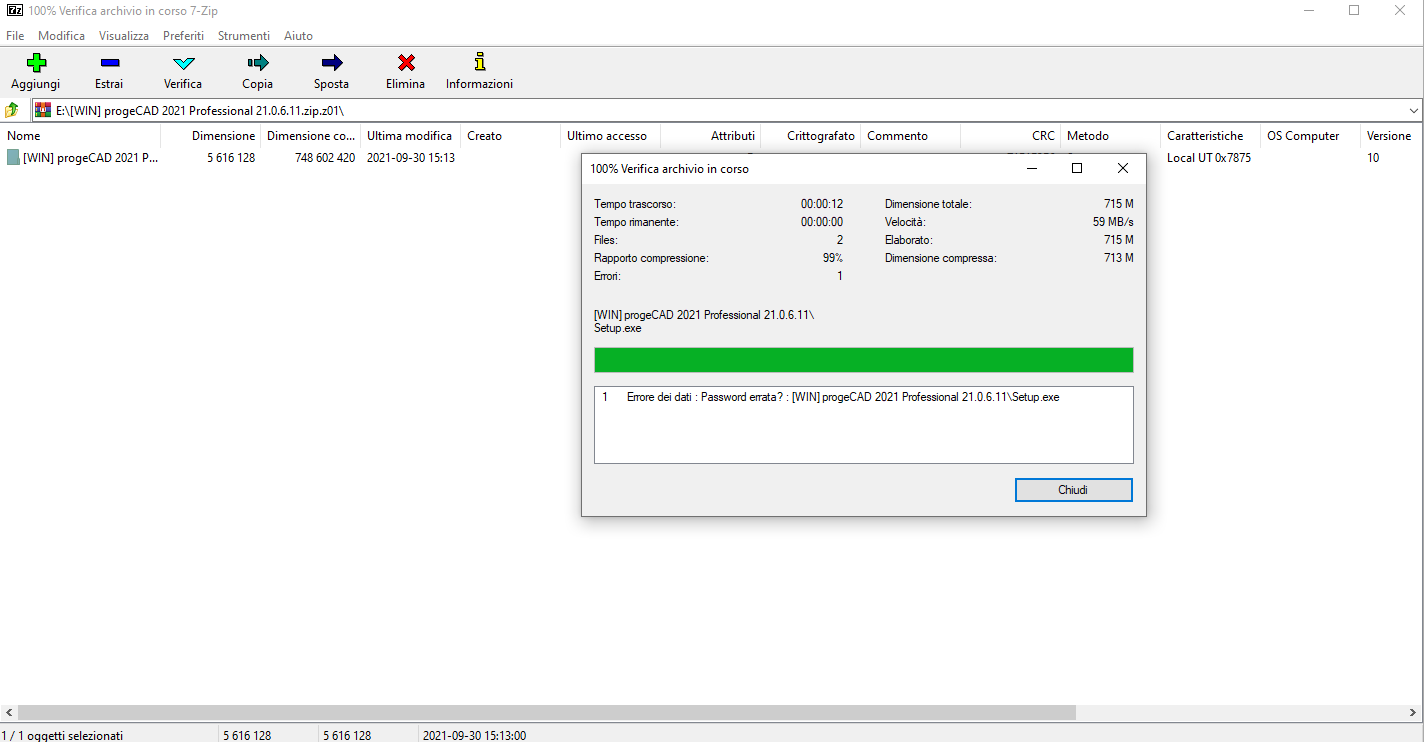
Task: Click the Rapporto compressione '99%' value
Action: [x=831, y=258]
